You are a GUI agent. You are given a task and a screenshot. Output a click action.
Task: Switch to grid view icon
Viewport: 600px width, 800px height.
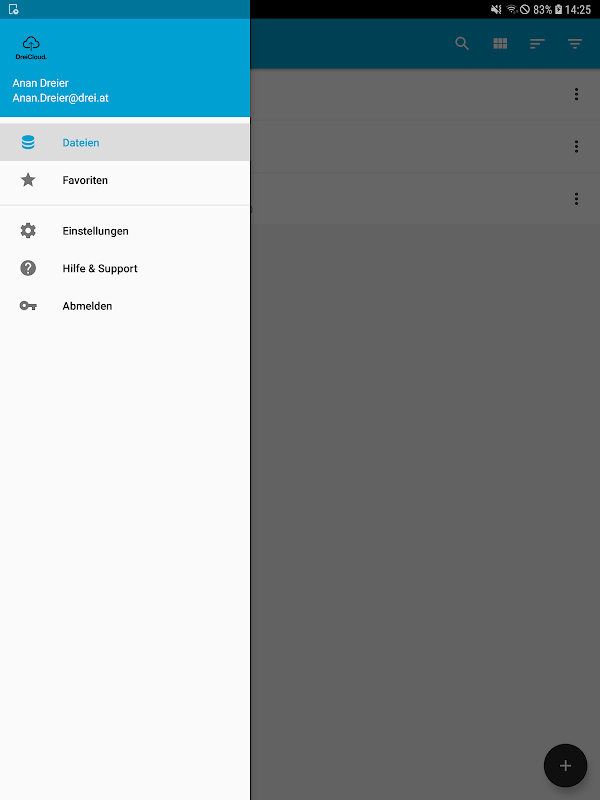[x=500, y=43]
